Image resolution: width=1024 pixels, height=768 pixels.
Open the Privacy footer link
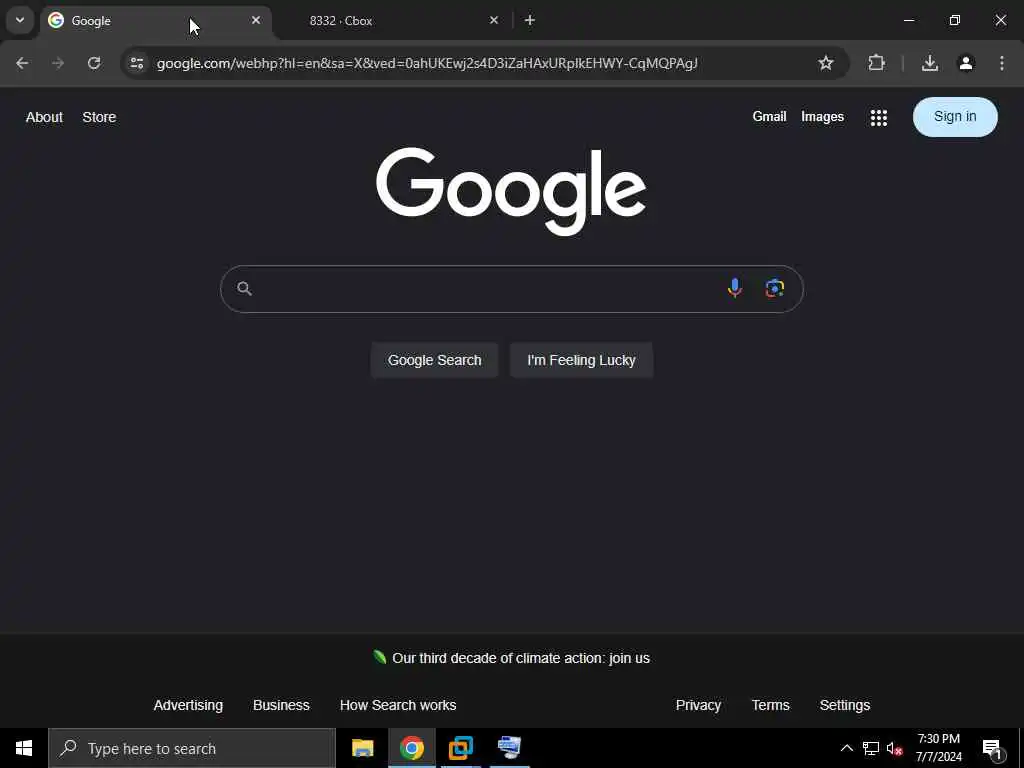click(698, 705)
